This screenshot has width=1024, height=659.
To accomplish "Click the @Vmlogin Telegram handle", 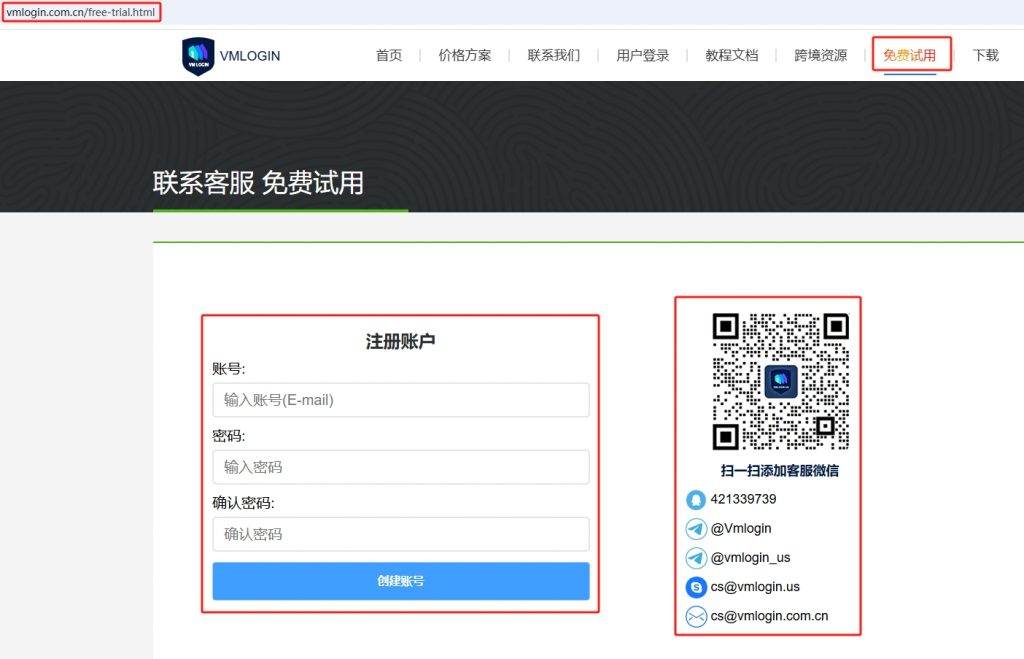I will point(741,528).
